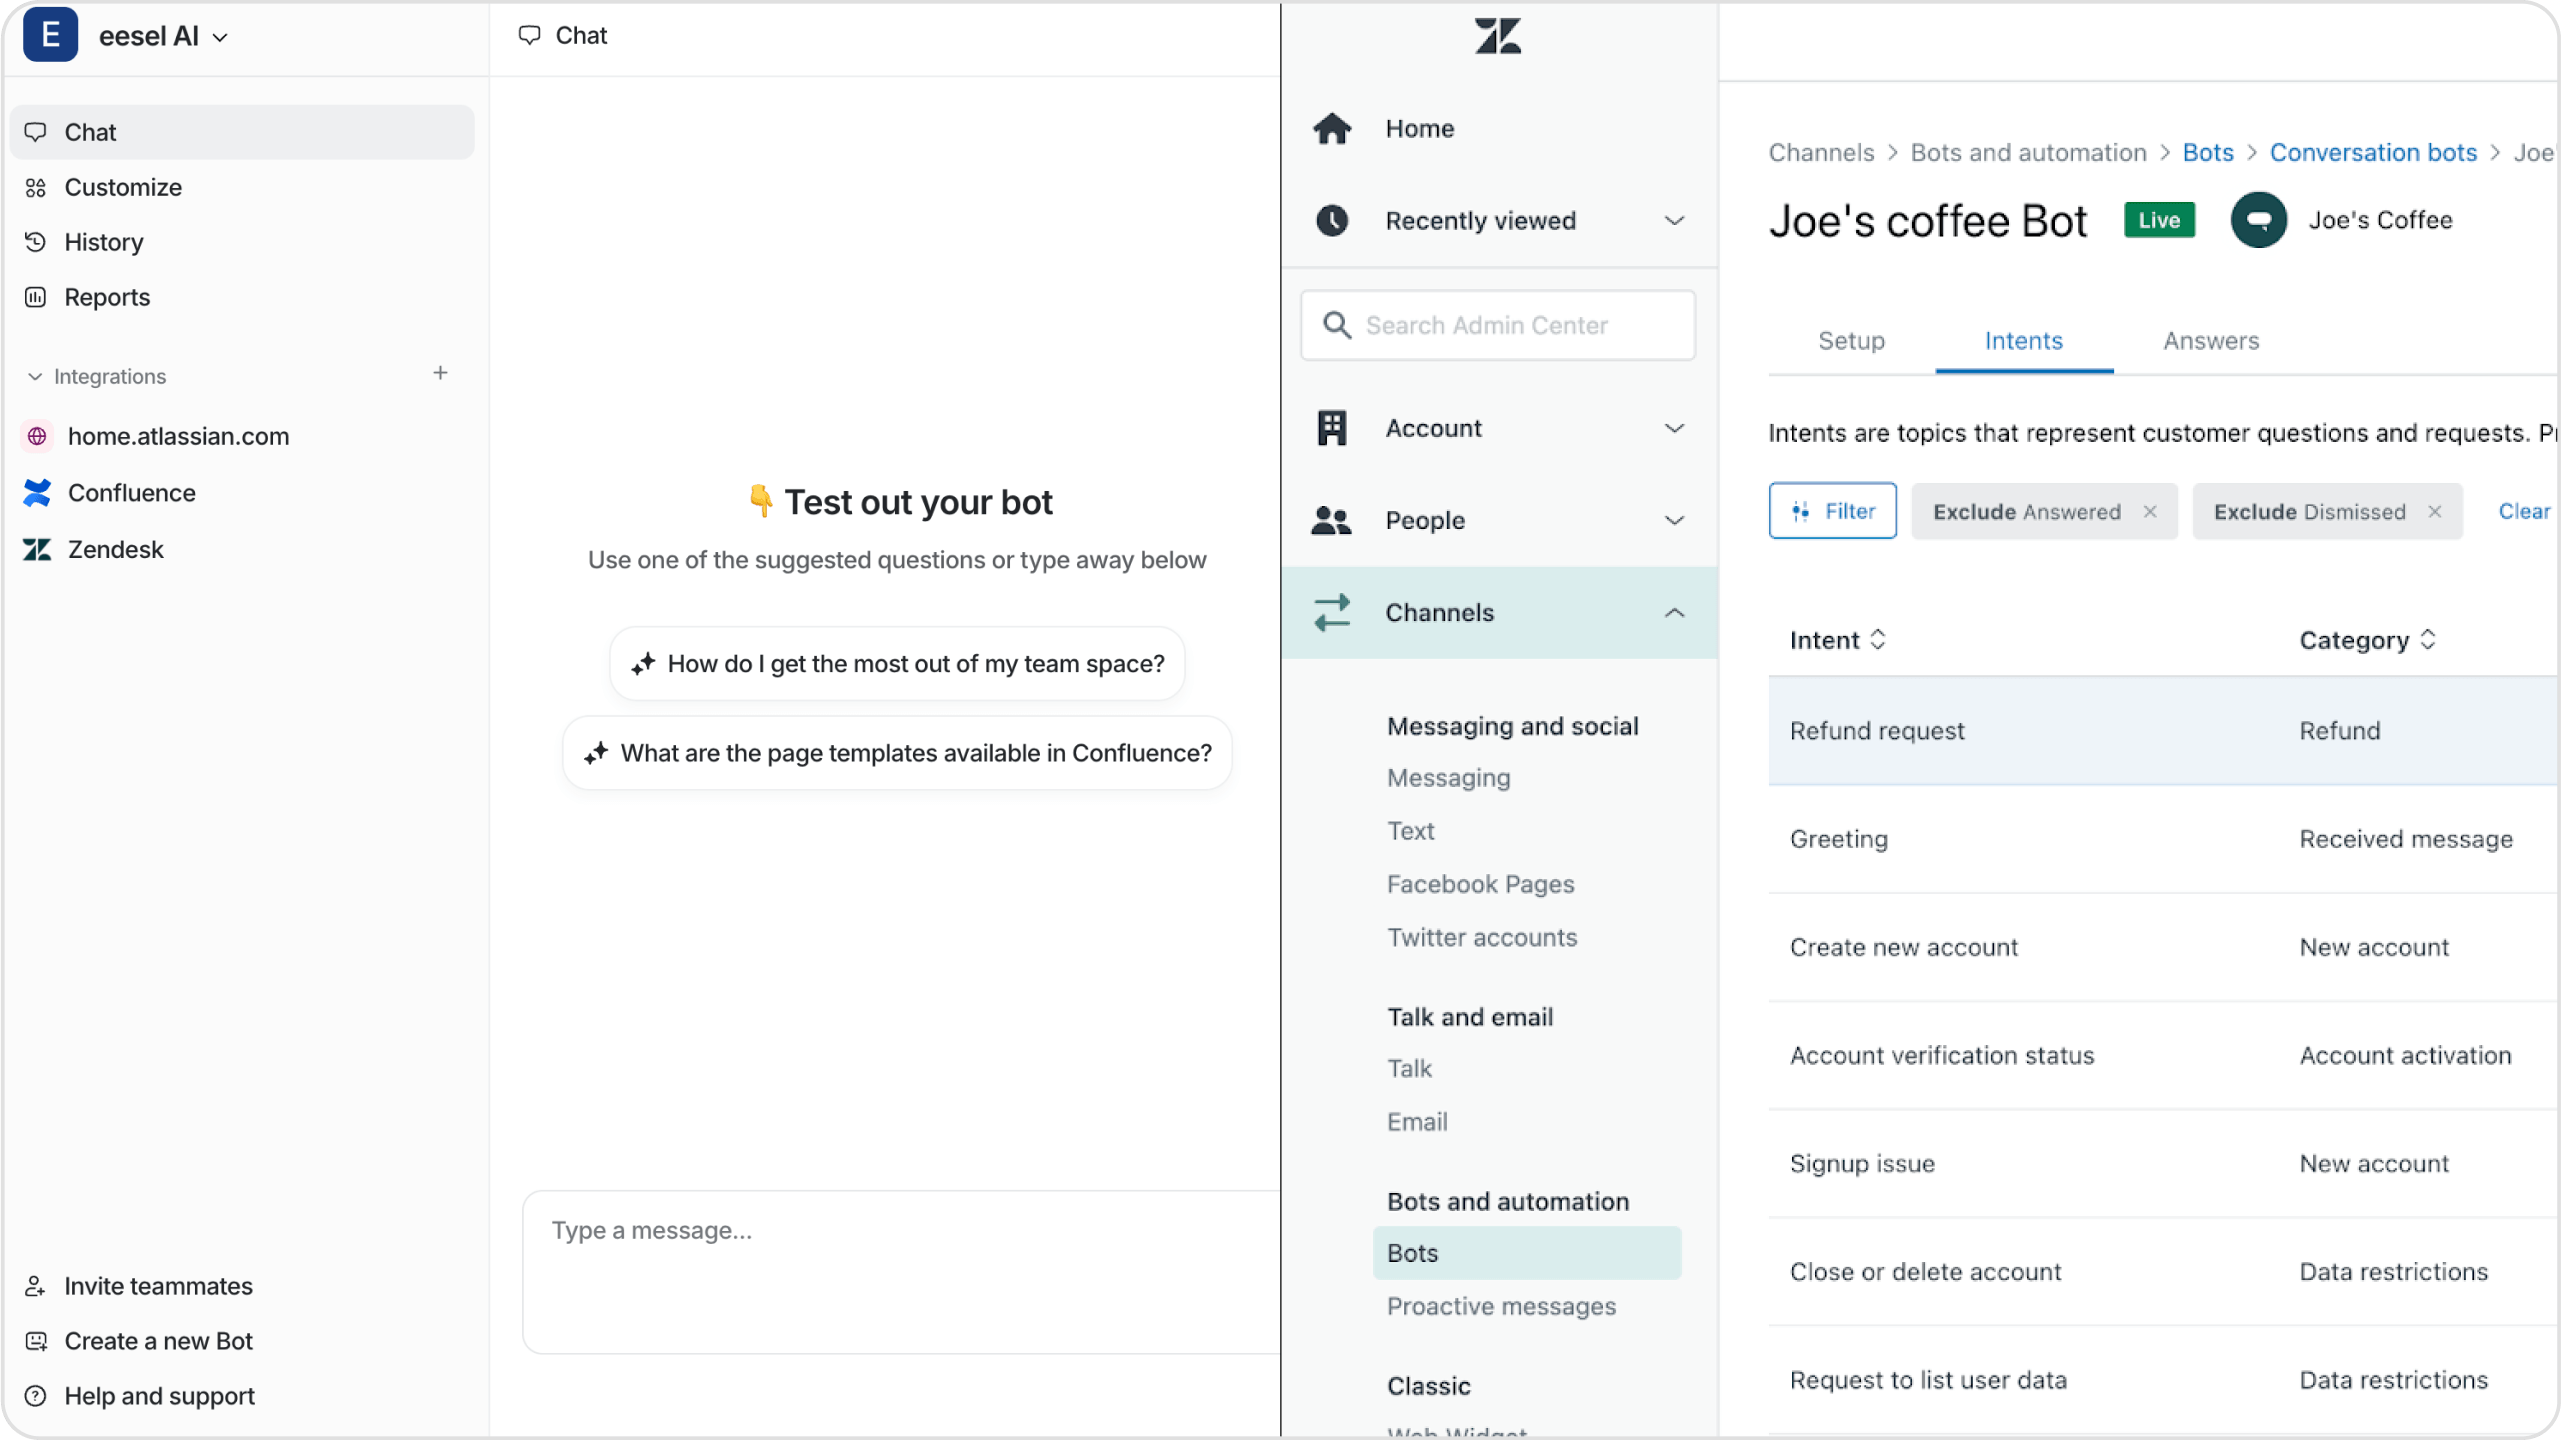The height and width of the screenshot is (1440, 2561).
Task: Switch to the Answers tab
Action: [2211, 341]
